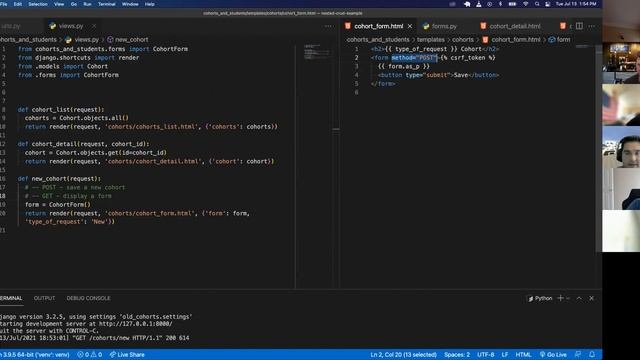Click {{ form.as_p }} line
The image size is (640, 360).
(404, 66)
